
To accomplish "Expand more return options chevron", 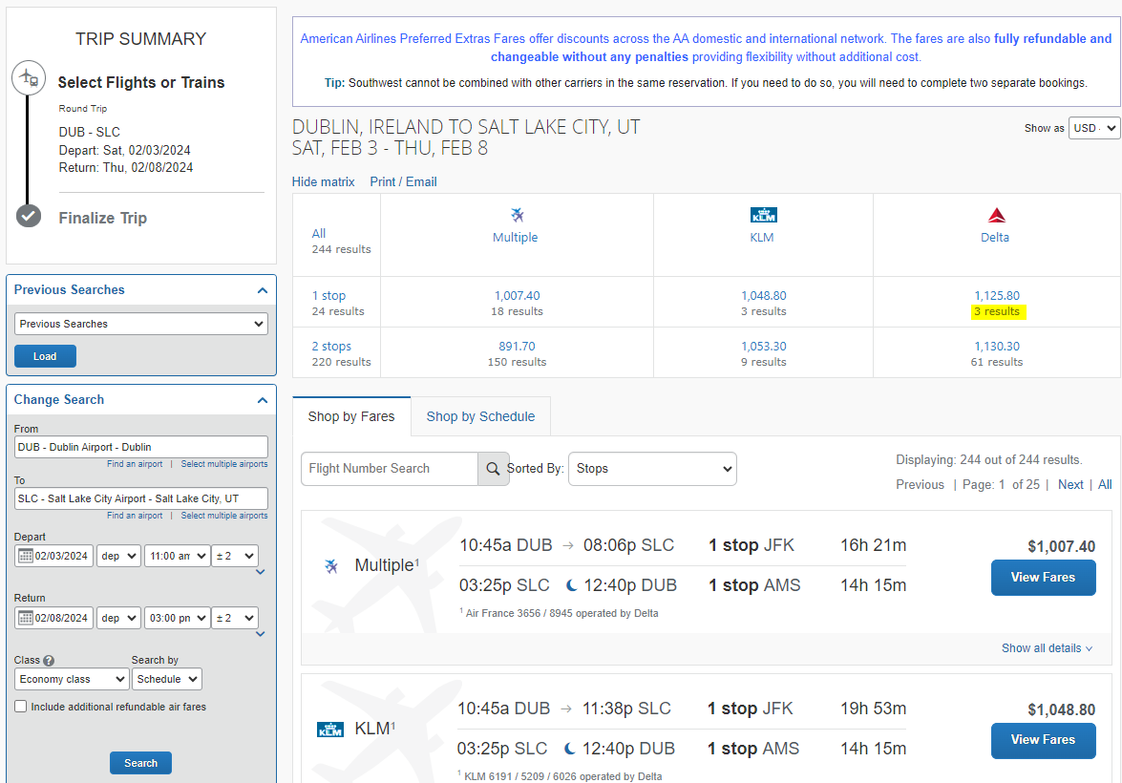I will (260, 633).
